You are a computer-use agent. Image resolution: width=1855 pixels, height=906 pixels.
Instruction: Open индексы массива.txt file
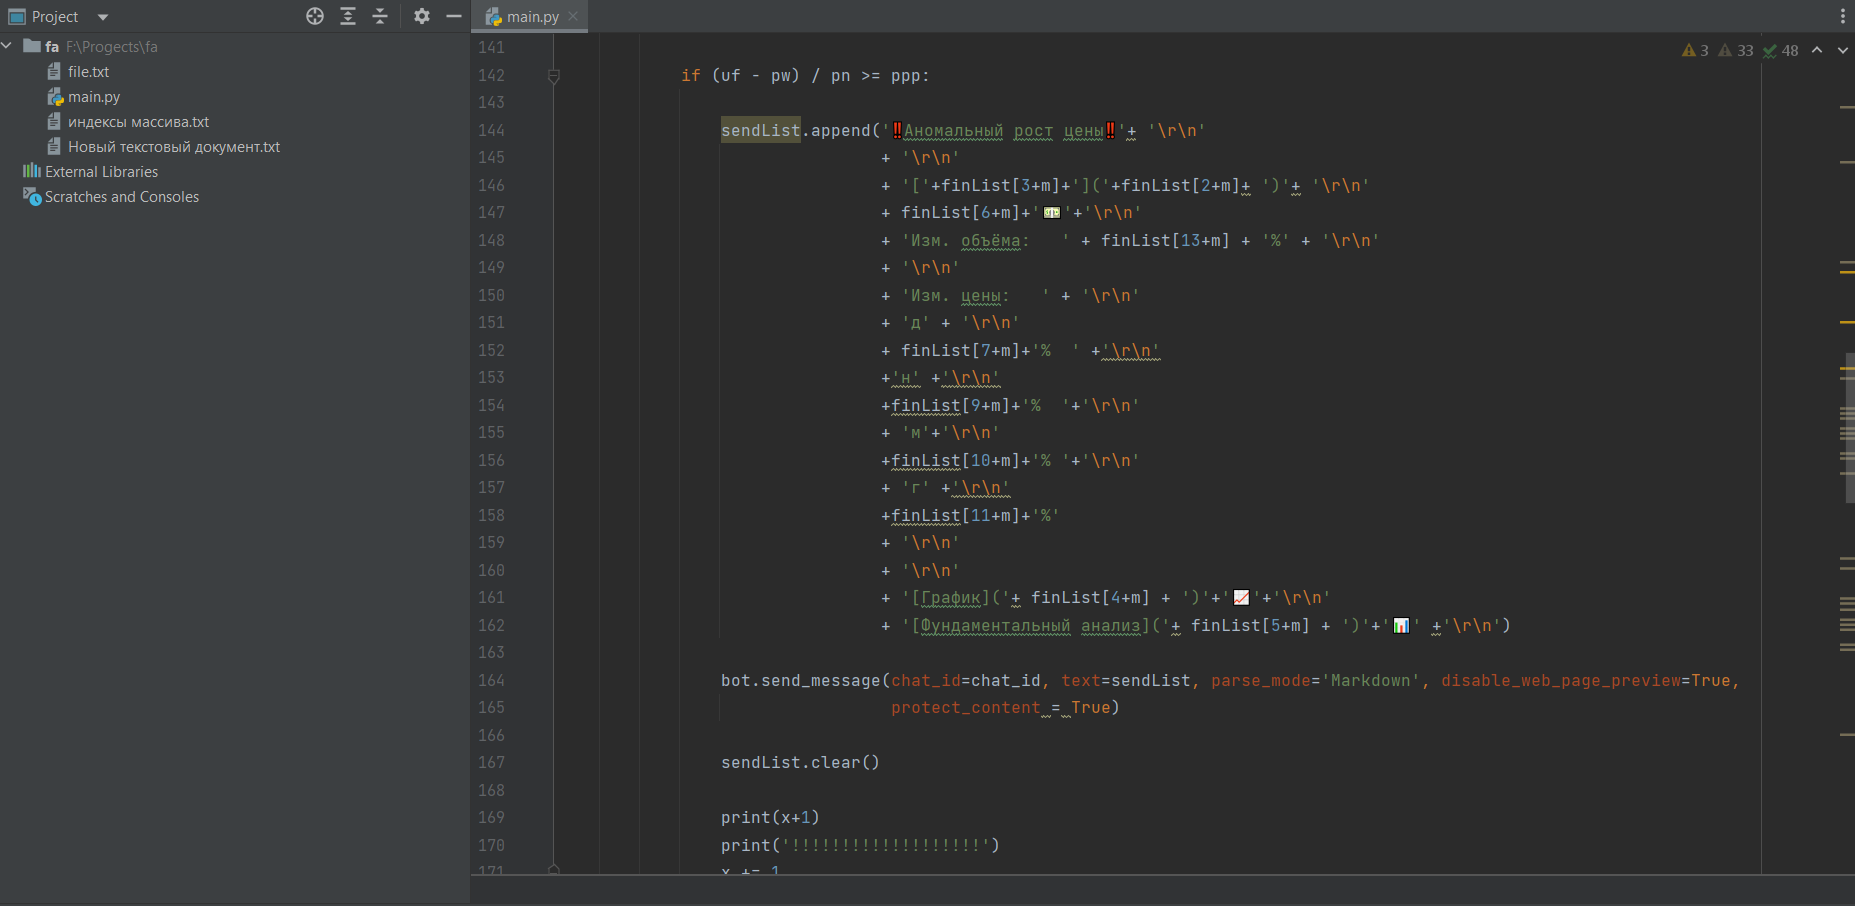click(139, 122)
